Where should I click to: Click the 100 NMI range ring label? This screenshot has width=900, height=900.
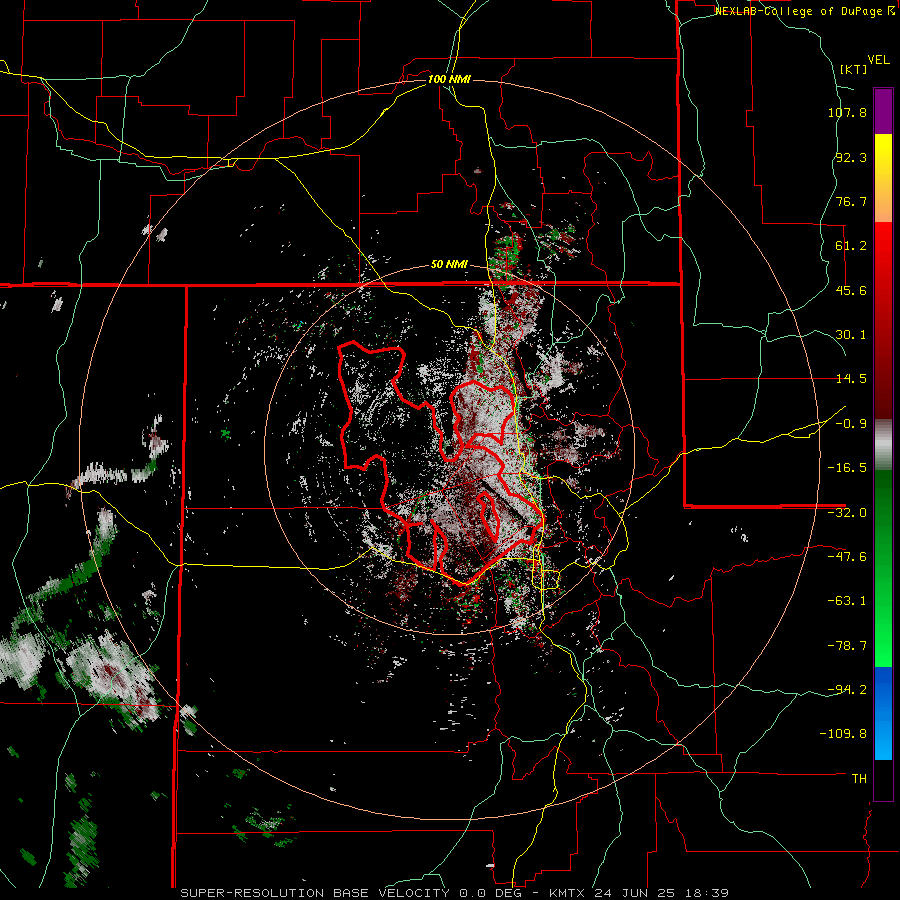tap(449, 79)
